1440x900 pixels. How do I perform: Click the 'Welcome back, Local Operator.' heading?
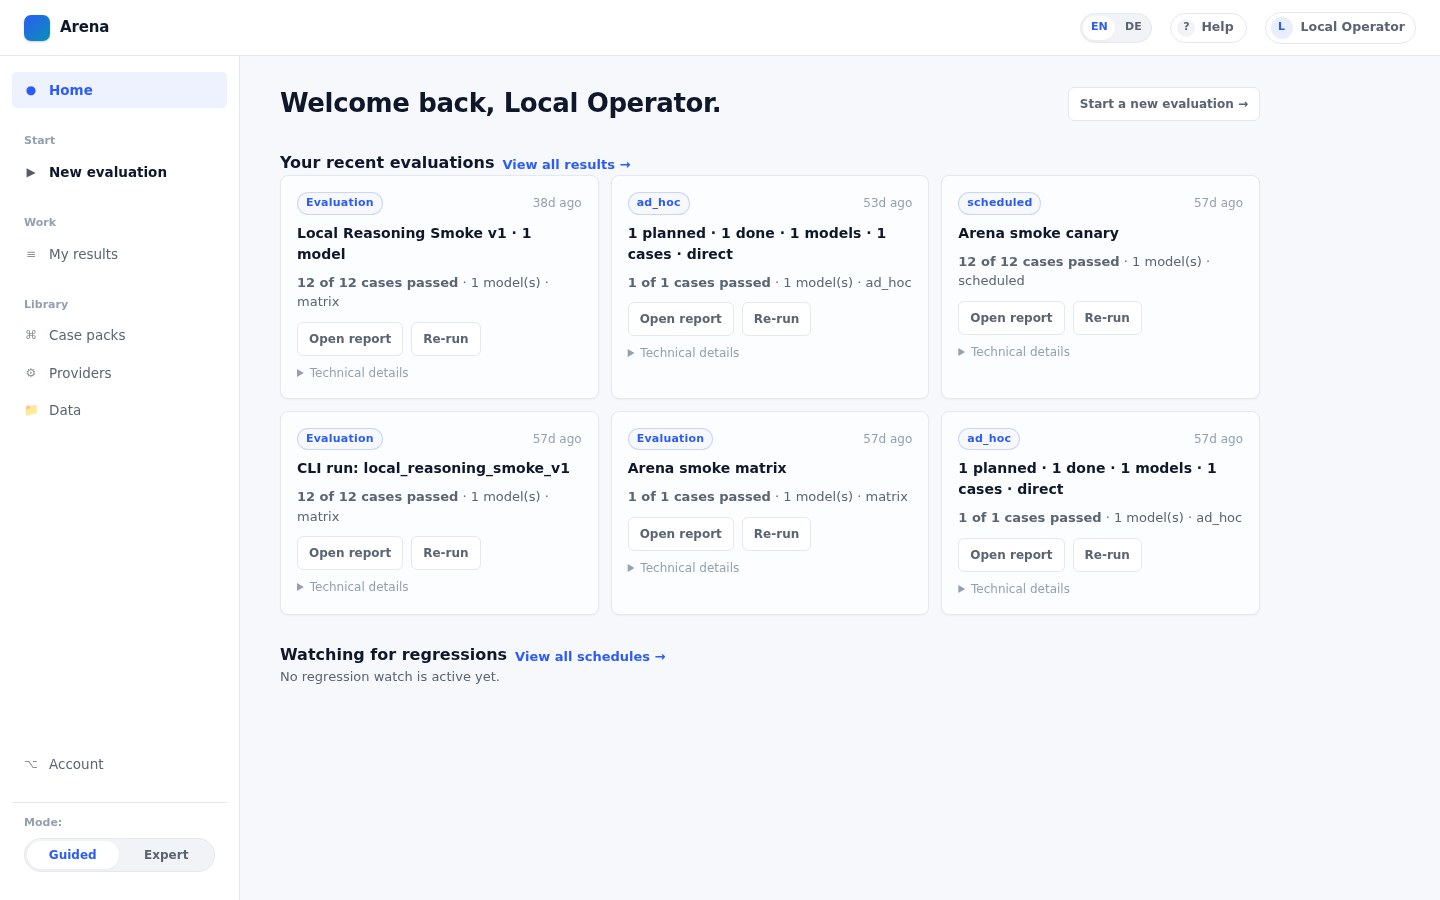[500, 103]
